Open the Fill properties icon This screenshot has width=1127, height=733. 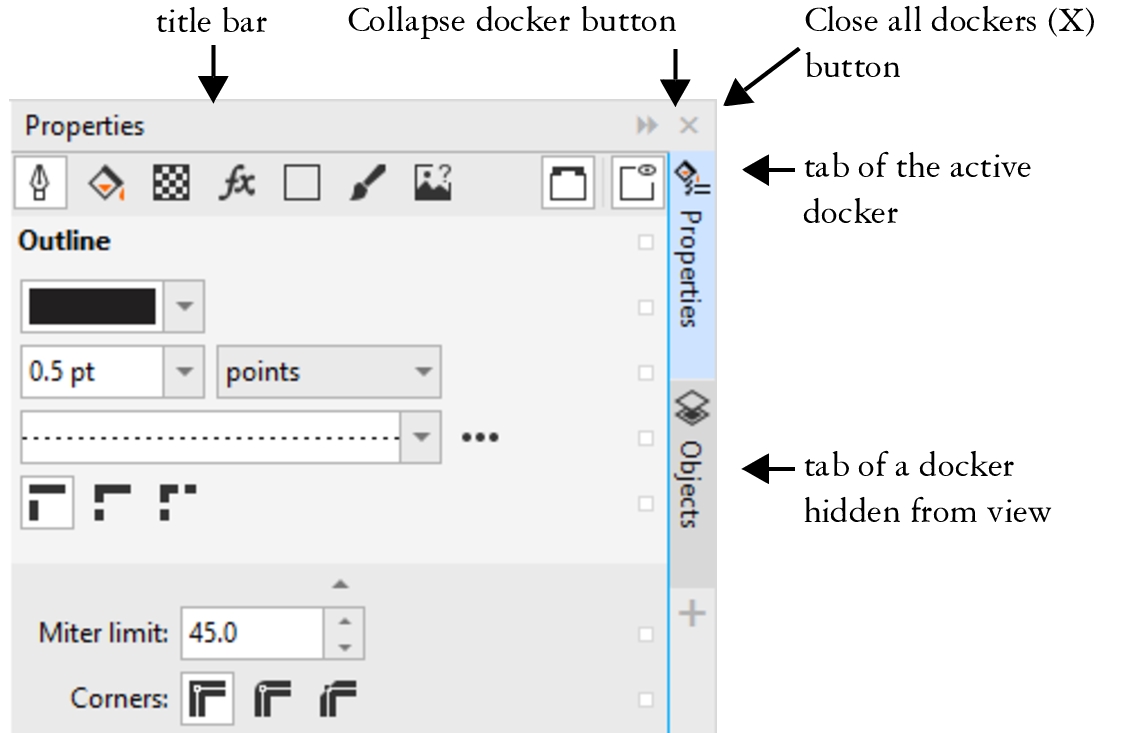106,183
